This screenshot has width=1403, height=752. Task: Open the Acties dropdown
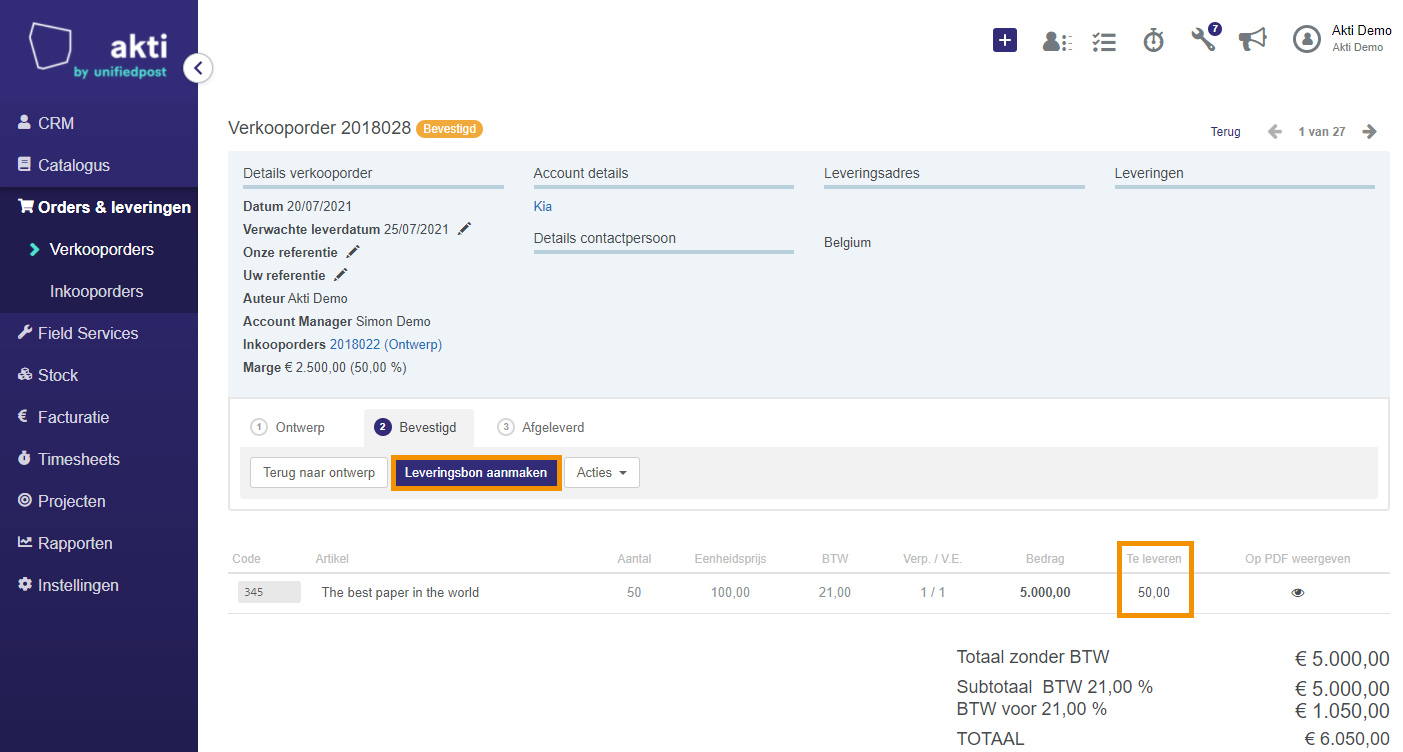pos(602,472)
